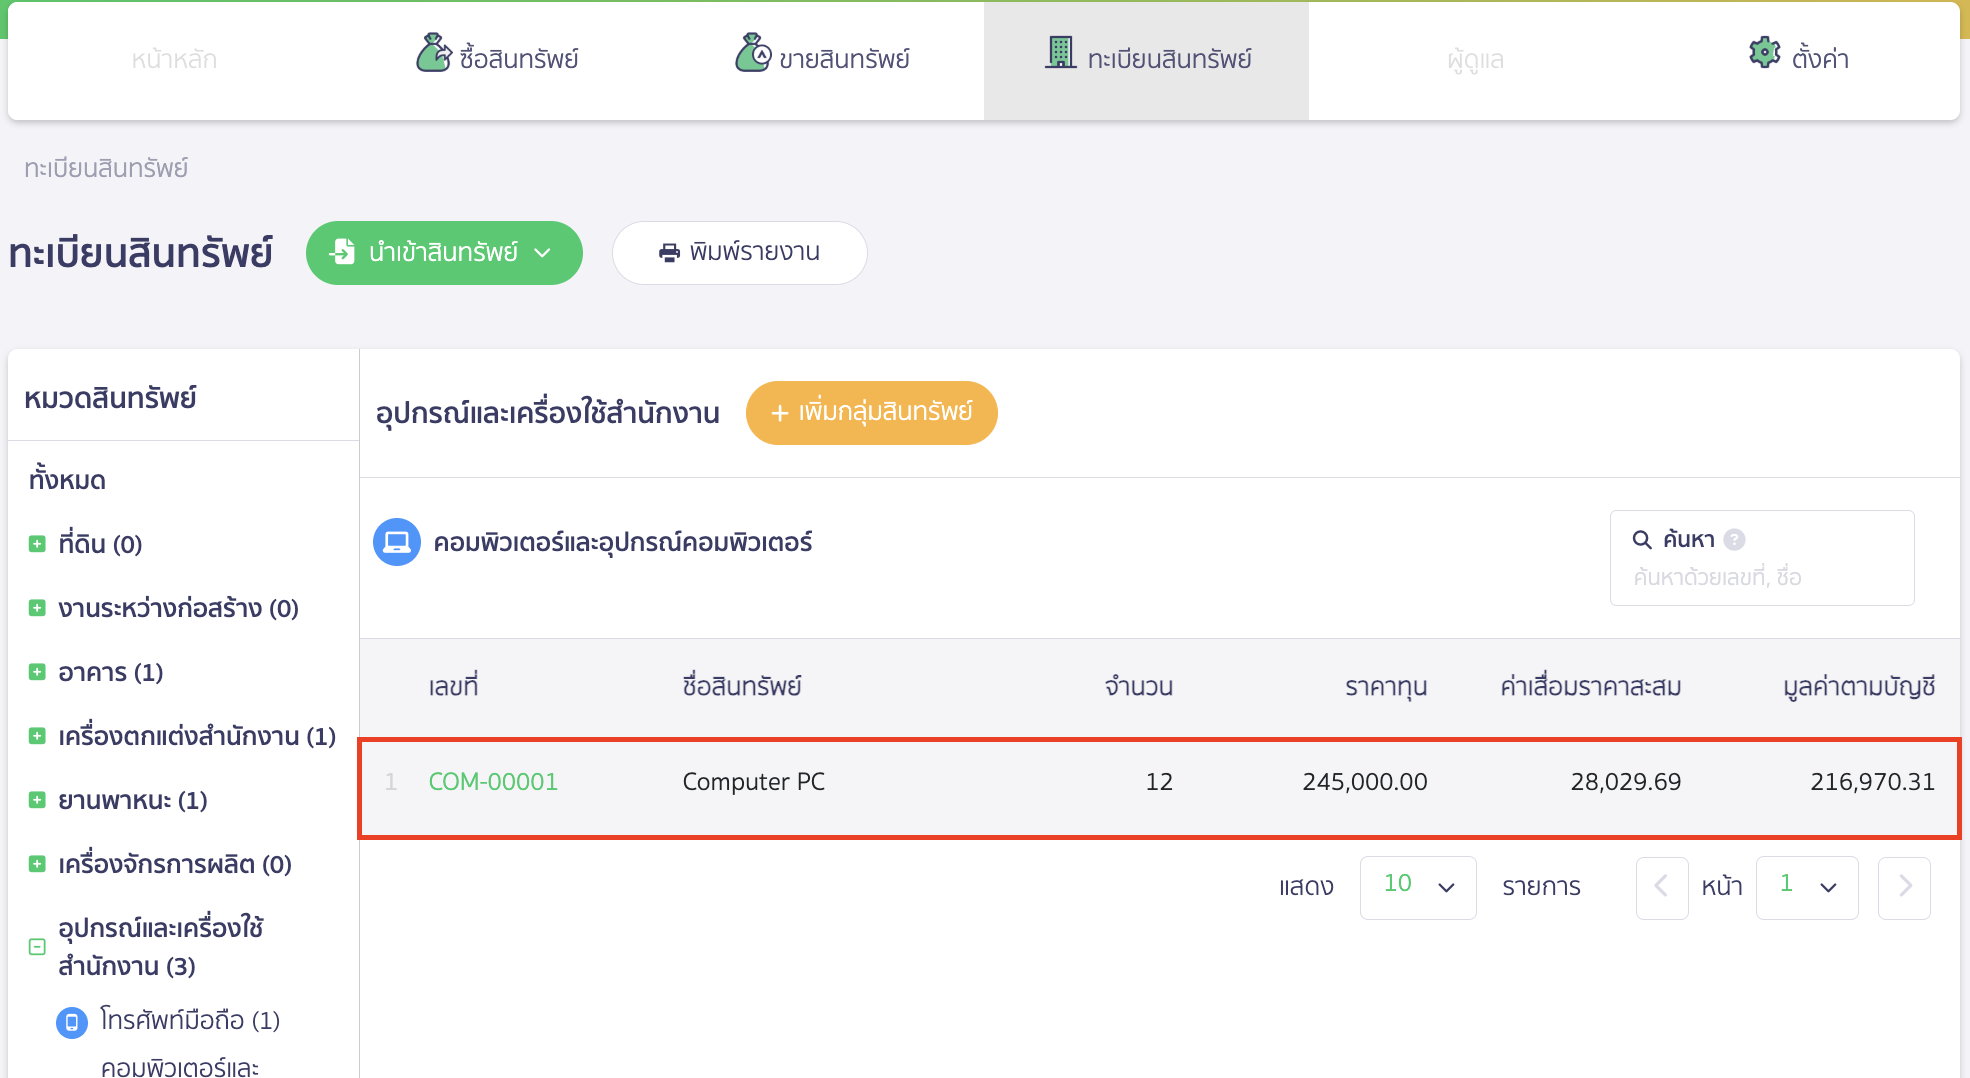Click the เพิ่มกลุ่มสินทรัพย์ button
This screenshot has height=1078, width=1970.
(870, 412)
